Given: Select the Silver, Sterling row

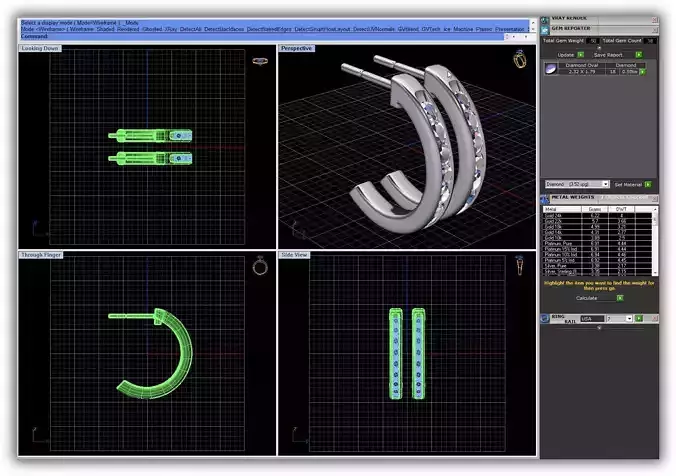Looking at the screenshot, I should [598, 272].
